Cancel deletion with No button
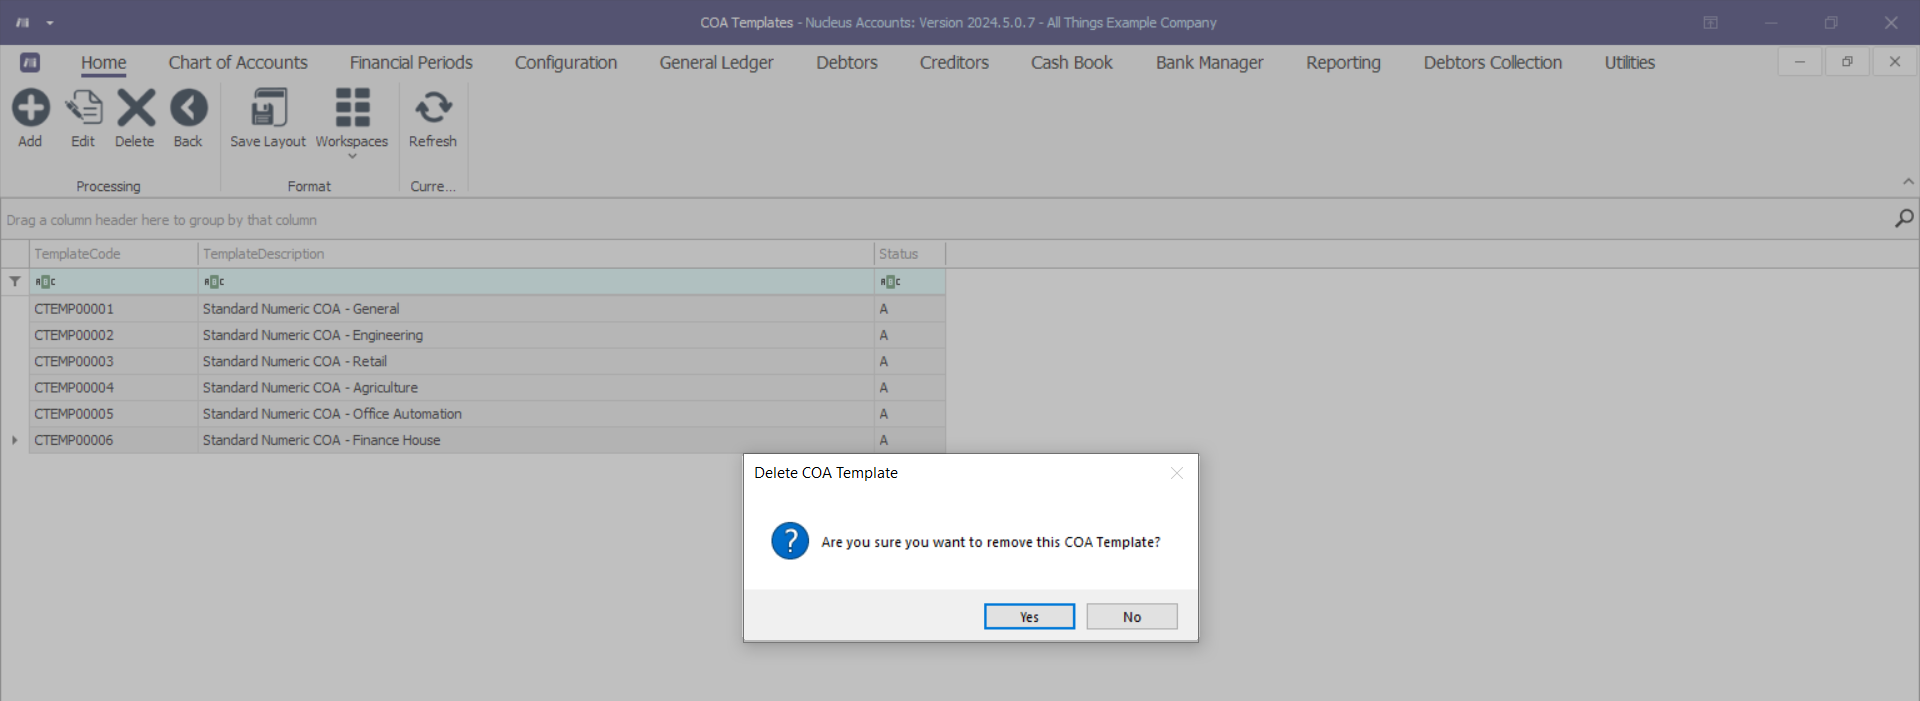The height and width of the screenshot is (701, 1920). click(1132, 616)
